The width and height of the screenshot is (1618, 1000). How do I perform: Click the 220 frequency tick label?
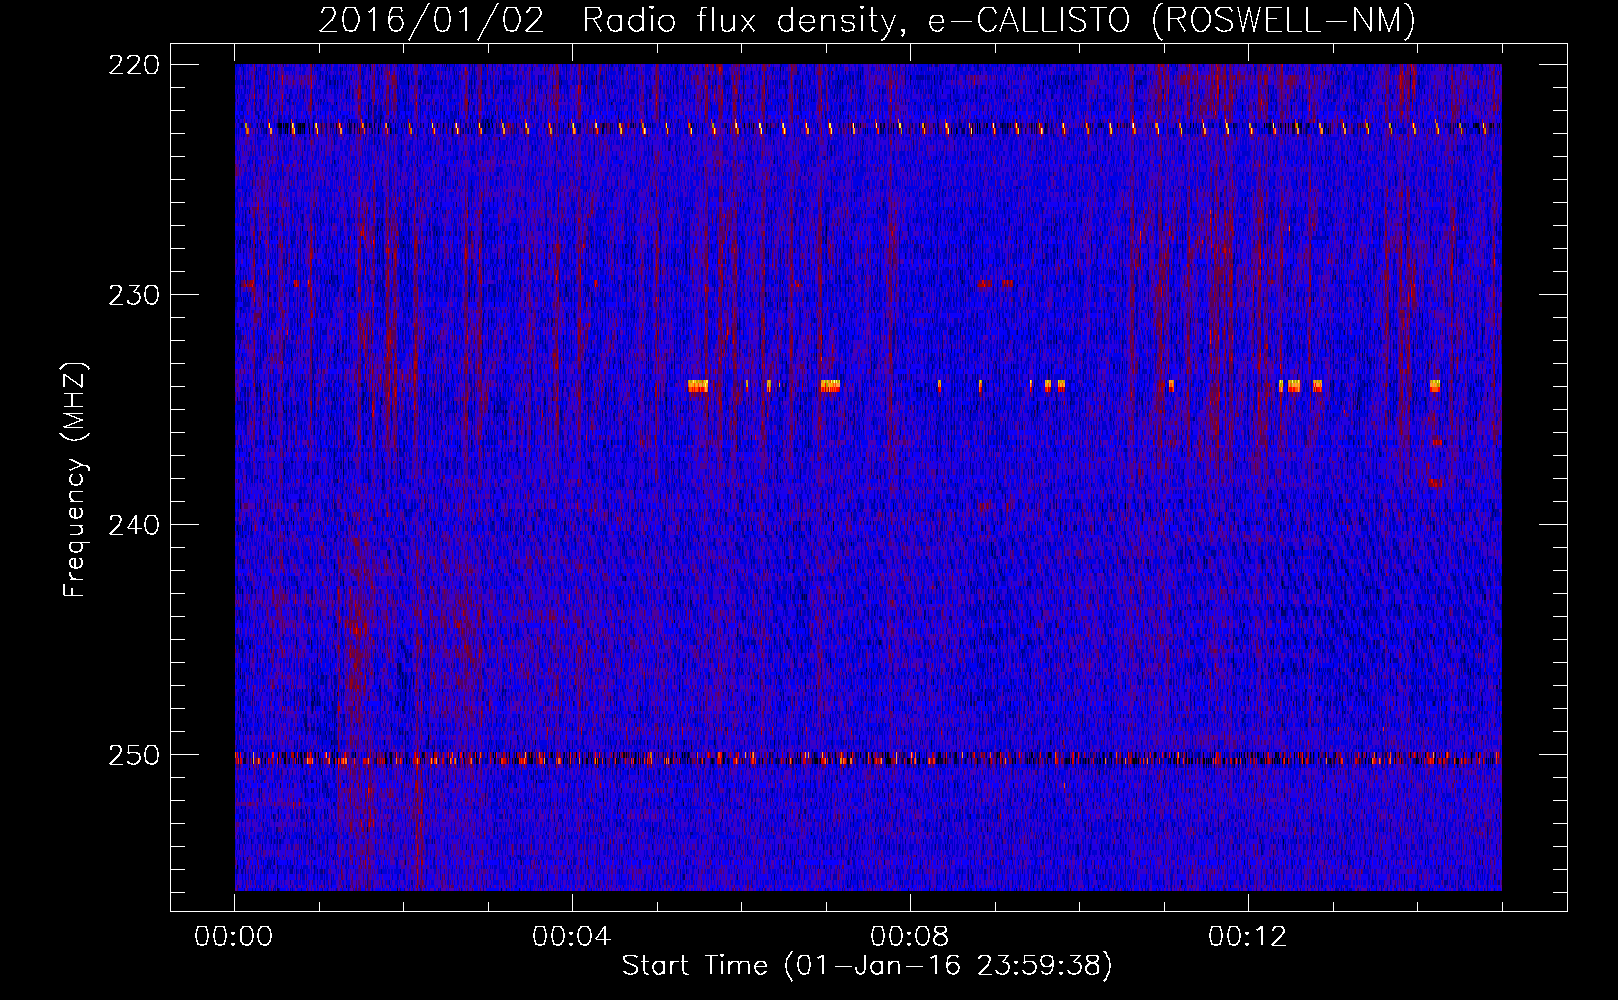click(133, 65)
